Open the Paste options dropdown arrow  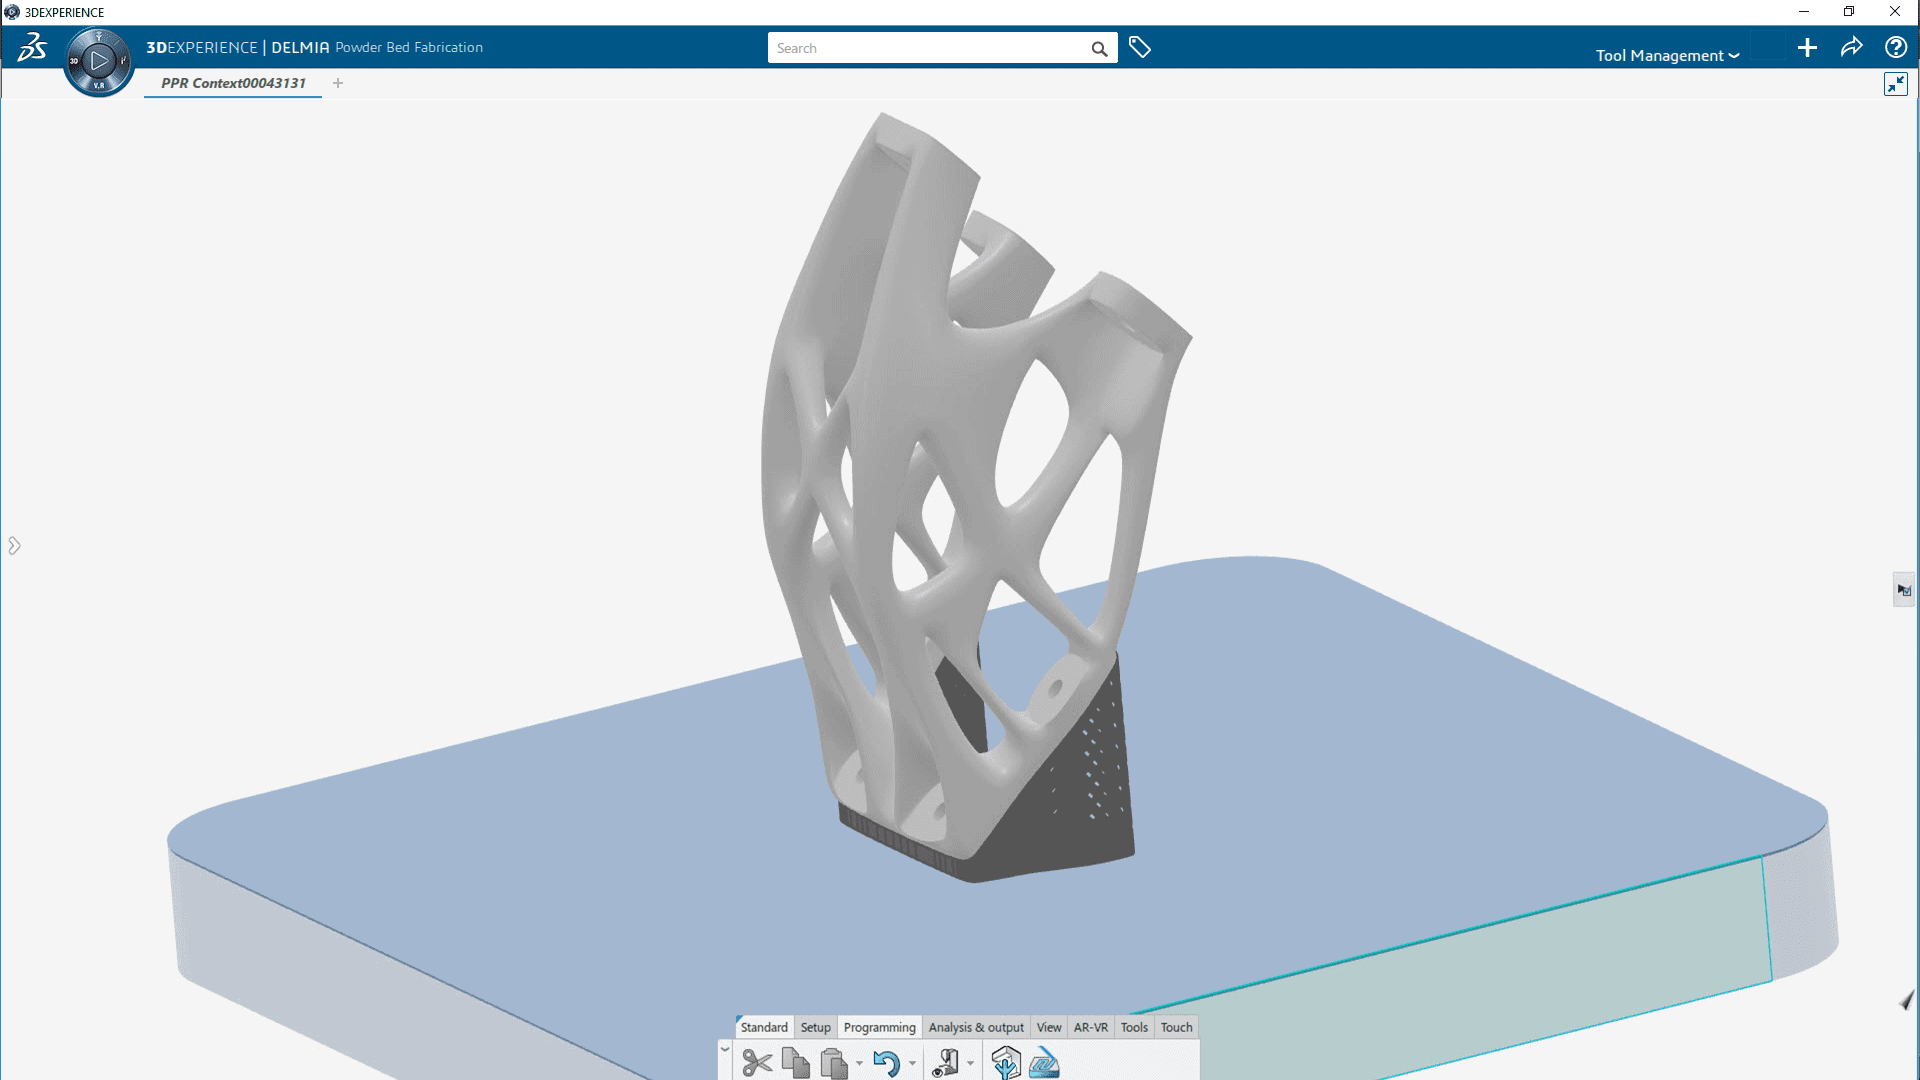[x=859, y=1064]
